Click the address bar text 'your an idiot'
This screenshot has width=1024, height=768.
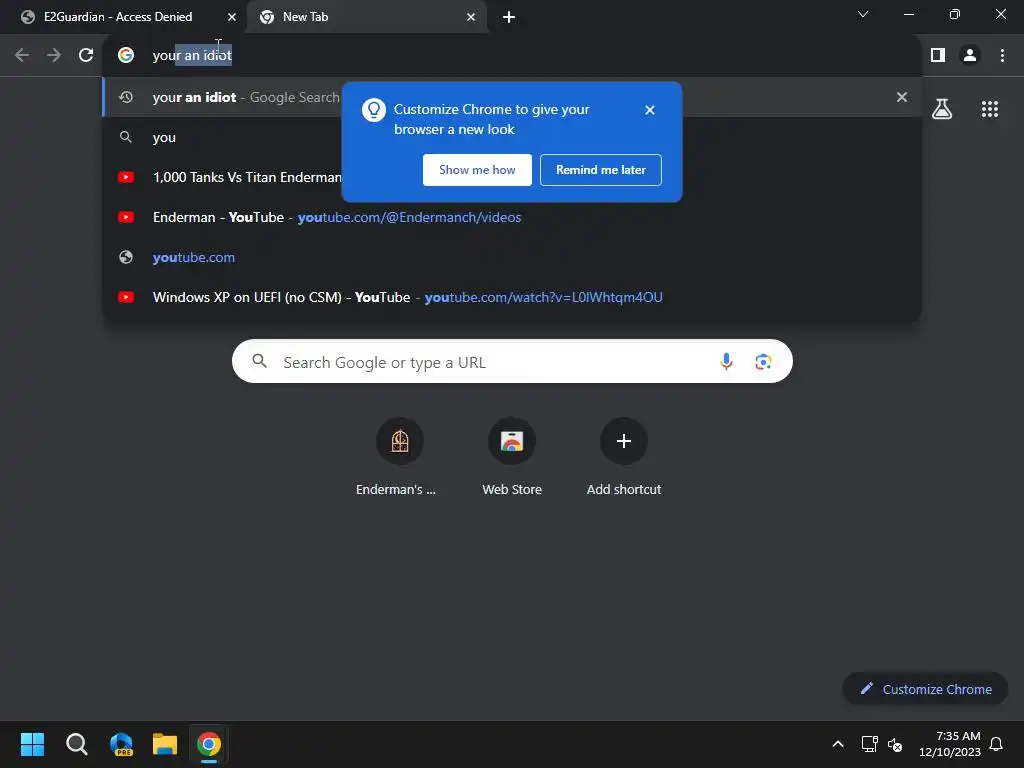192,56
